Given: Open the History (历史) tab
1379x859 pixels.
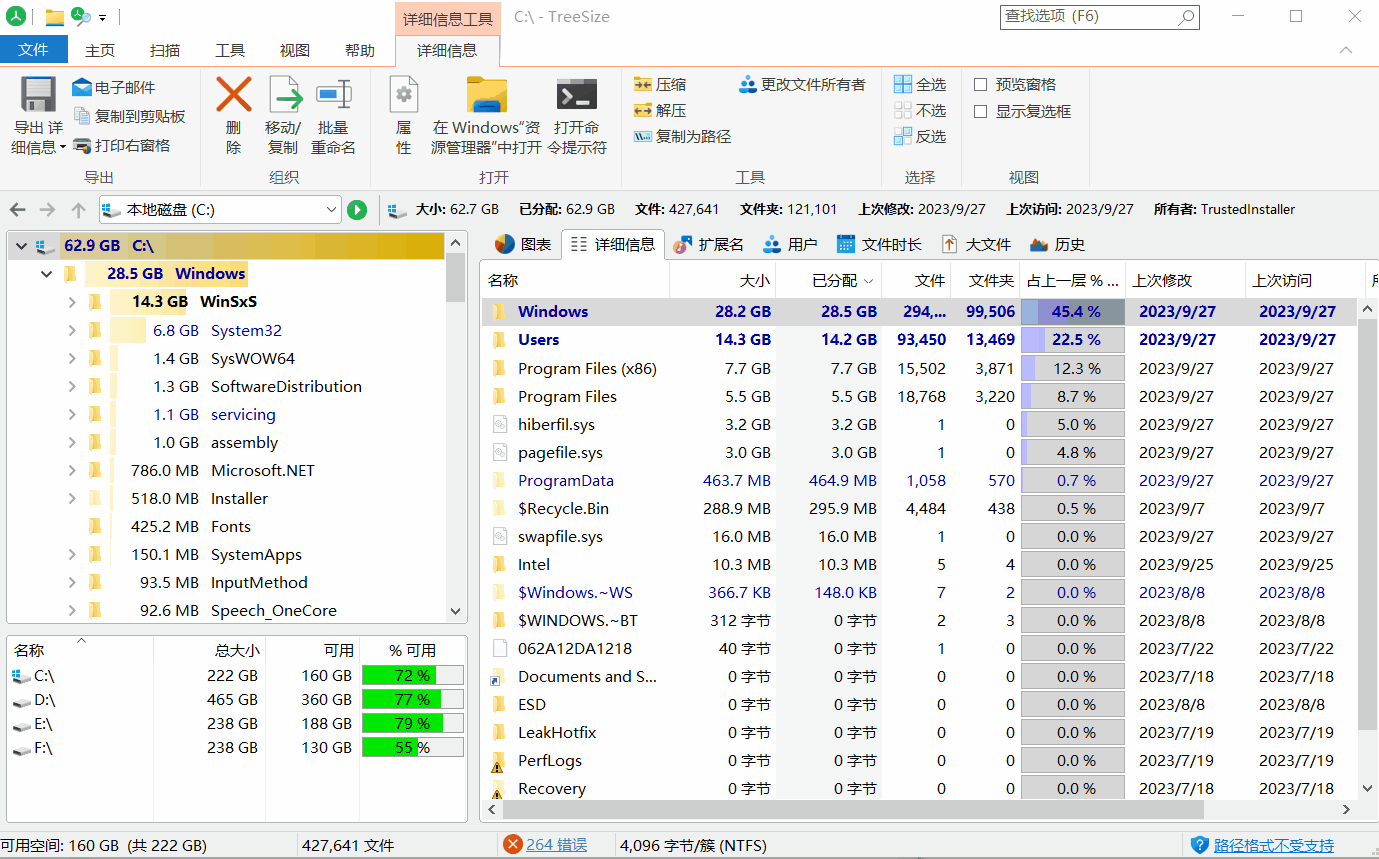Looking at the screenshot, I should (1057, 244).
